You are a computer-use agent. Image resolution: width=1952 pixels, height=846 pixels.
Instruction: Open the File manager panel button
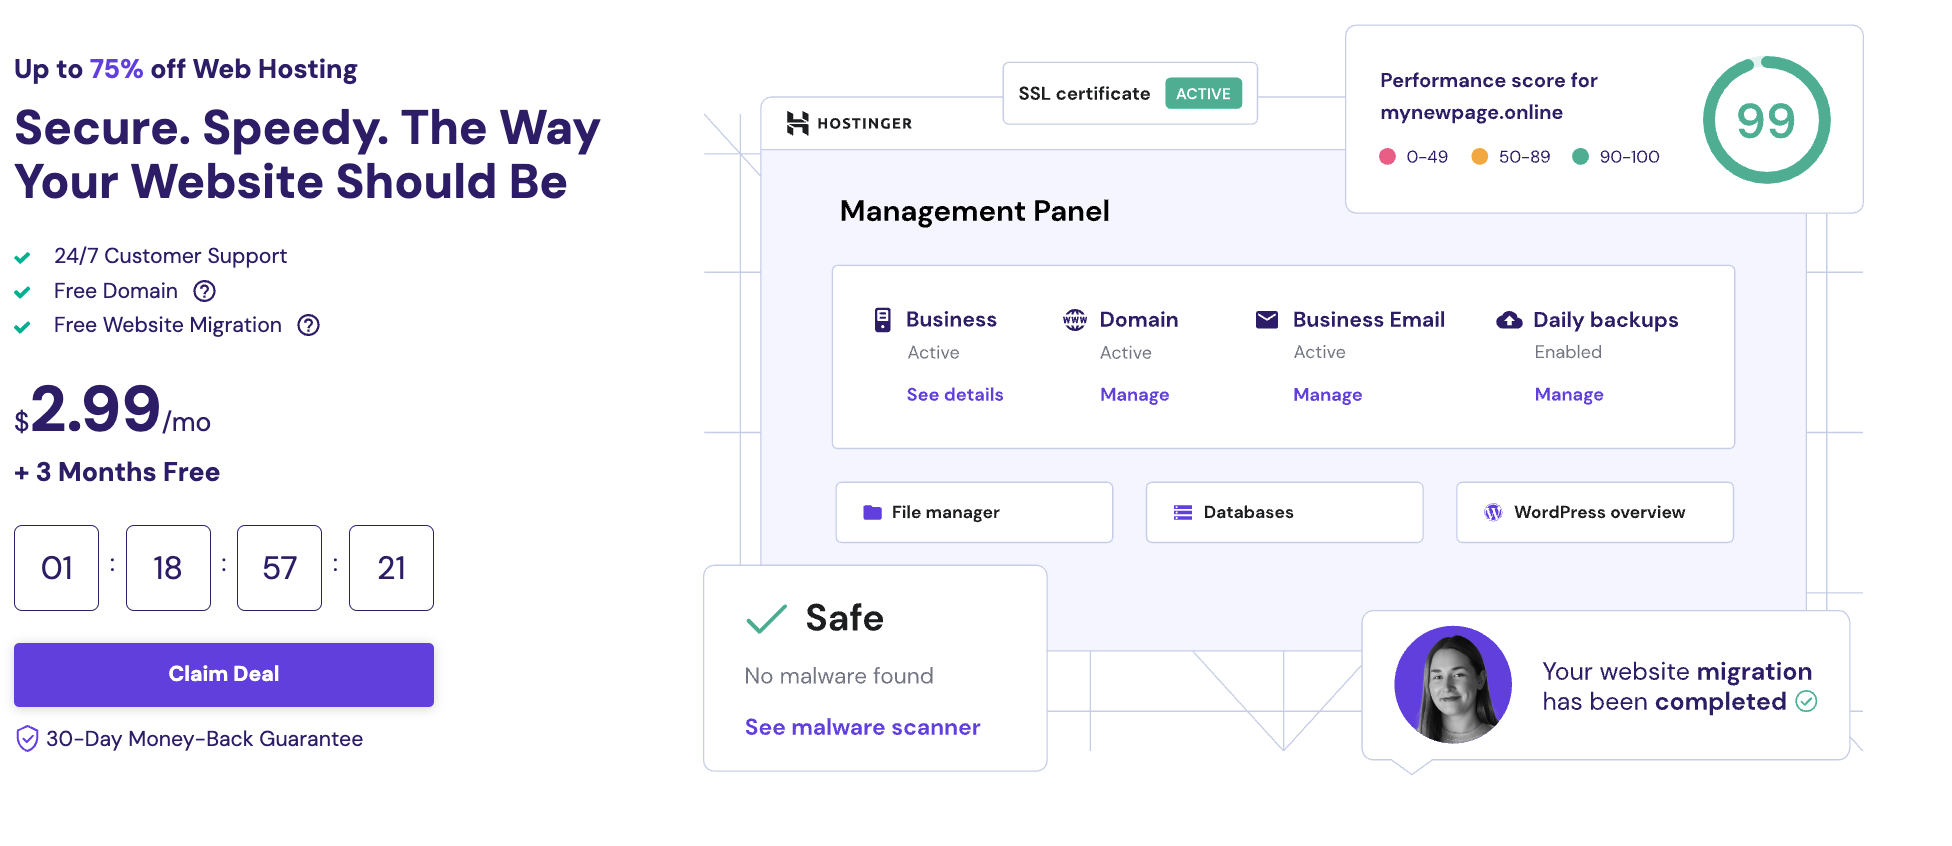point(974,512)
